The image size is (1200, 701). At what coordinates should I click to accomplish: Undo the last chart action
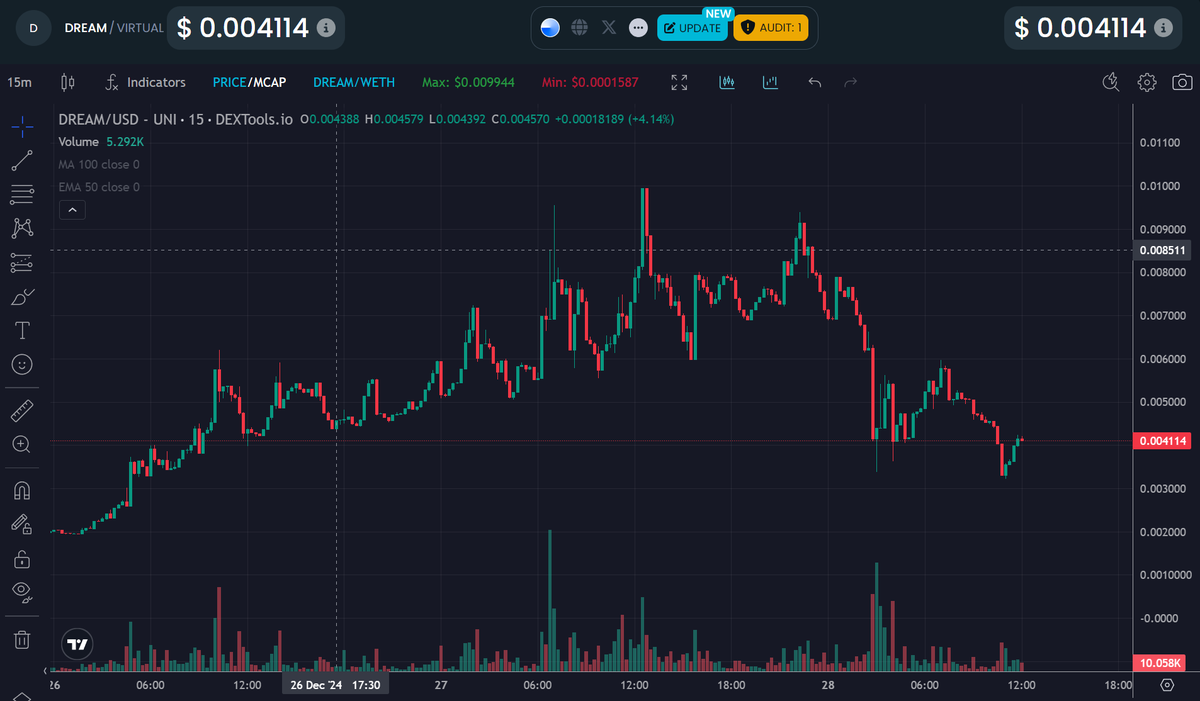coord(815,82)
